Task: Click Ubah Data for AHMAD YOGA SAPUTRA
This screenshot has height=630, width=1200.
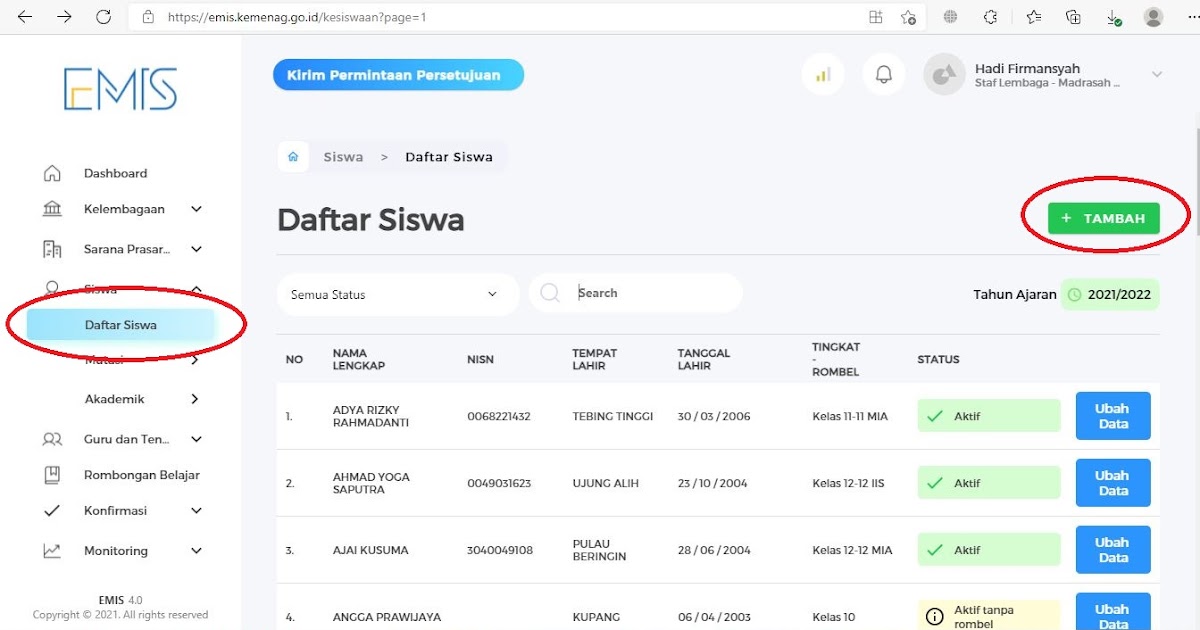Action: tap(1113, 482)
